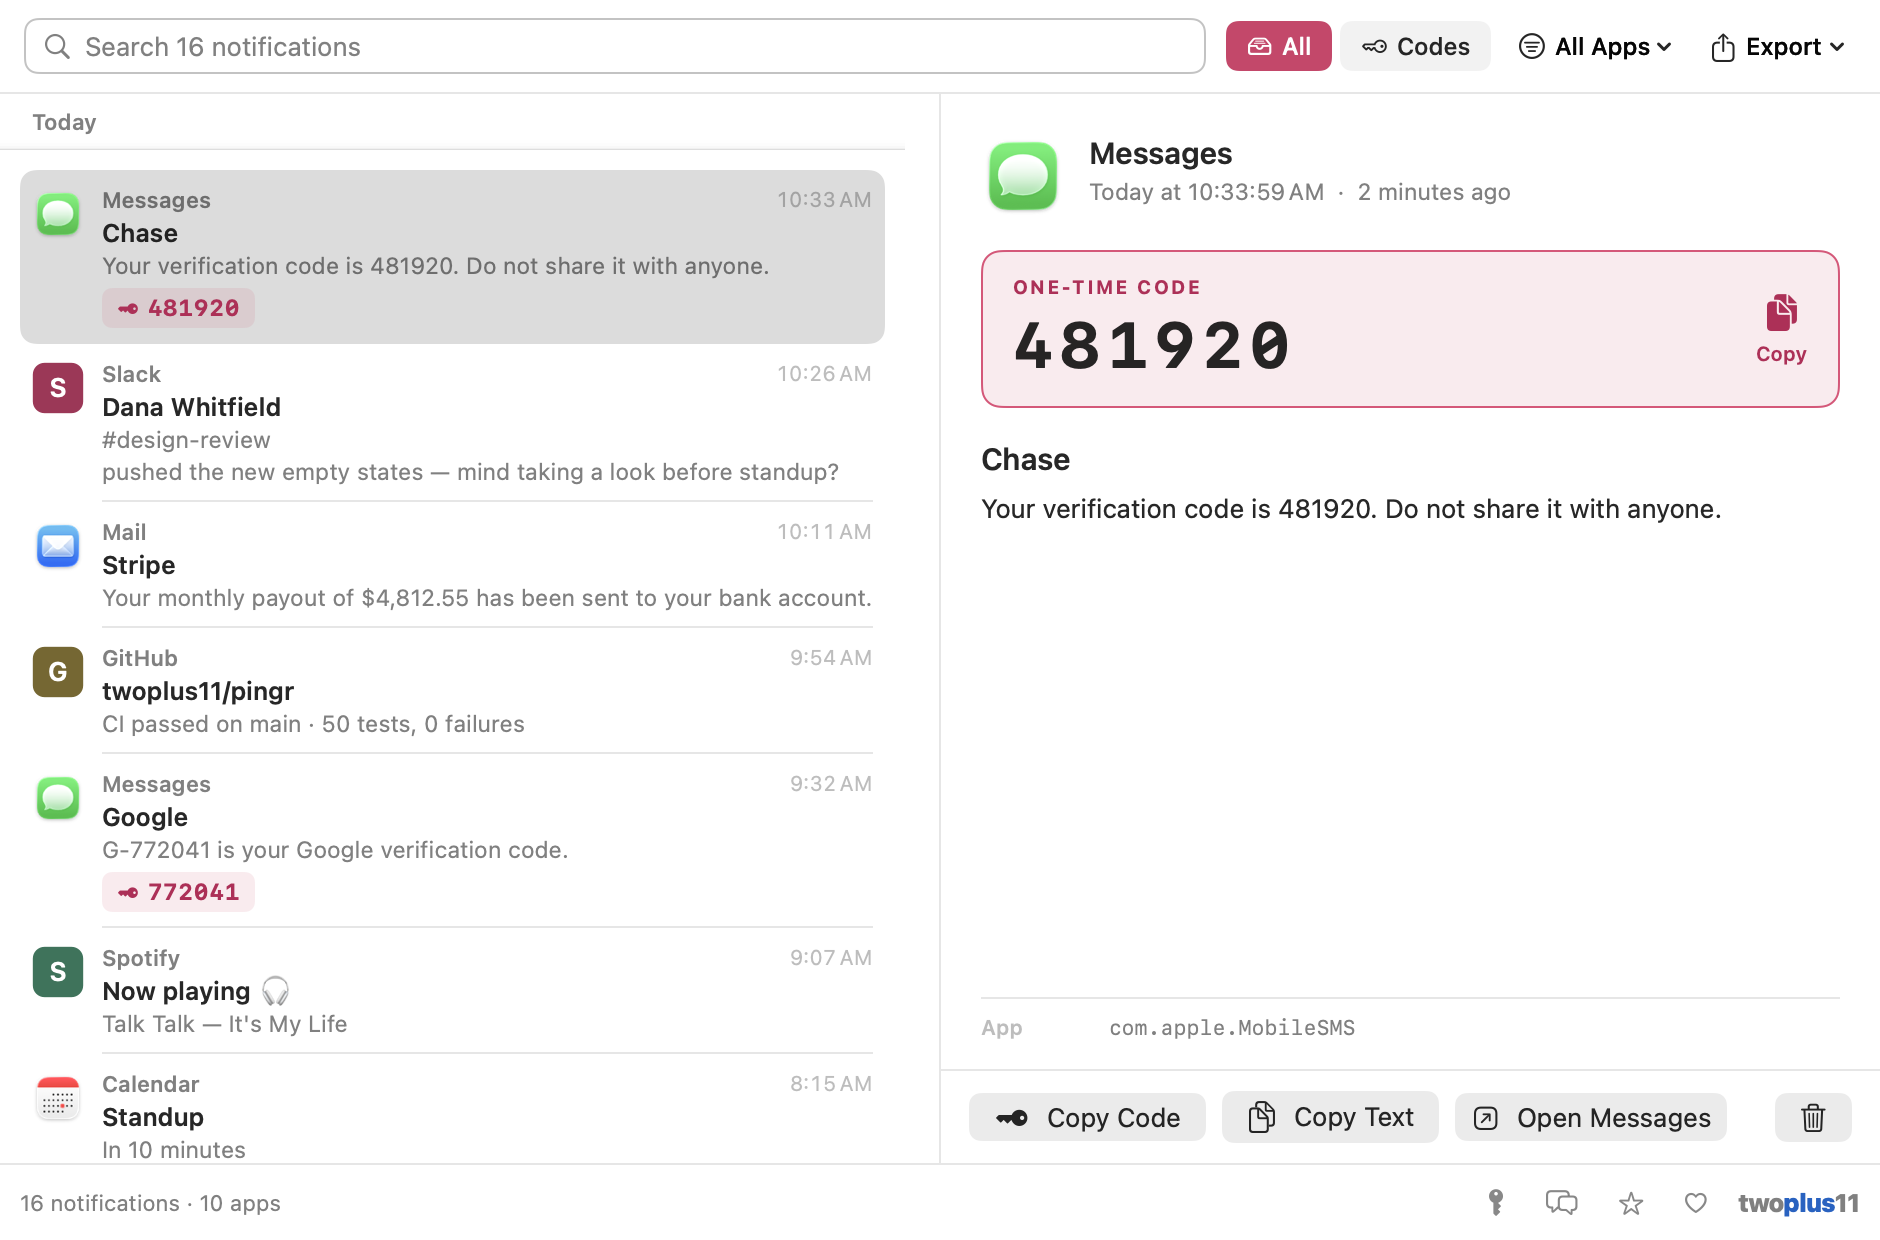Click the large 481920 one-time code
The width and height of the screenshot is (1880, 1240).
click(x=1152, y=346)
